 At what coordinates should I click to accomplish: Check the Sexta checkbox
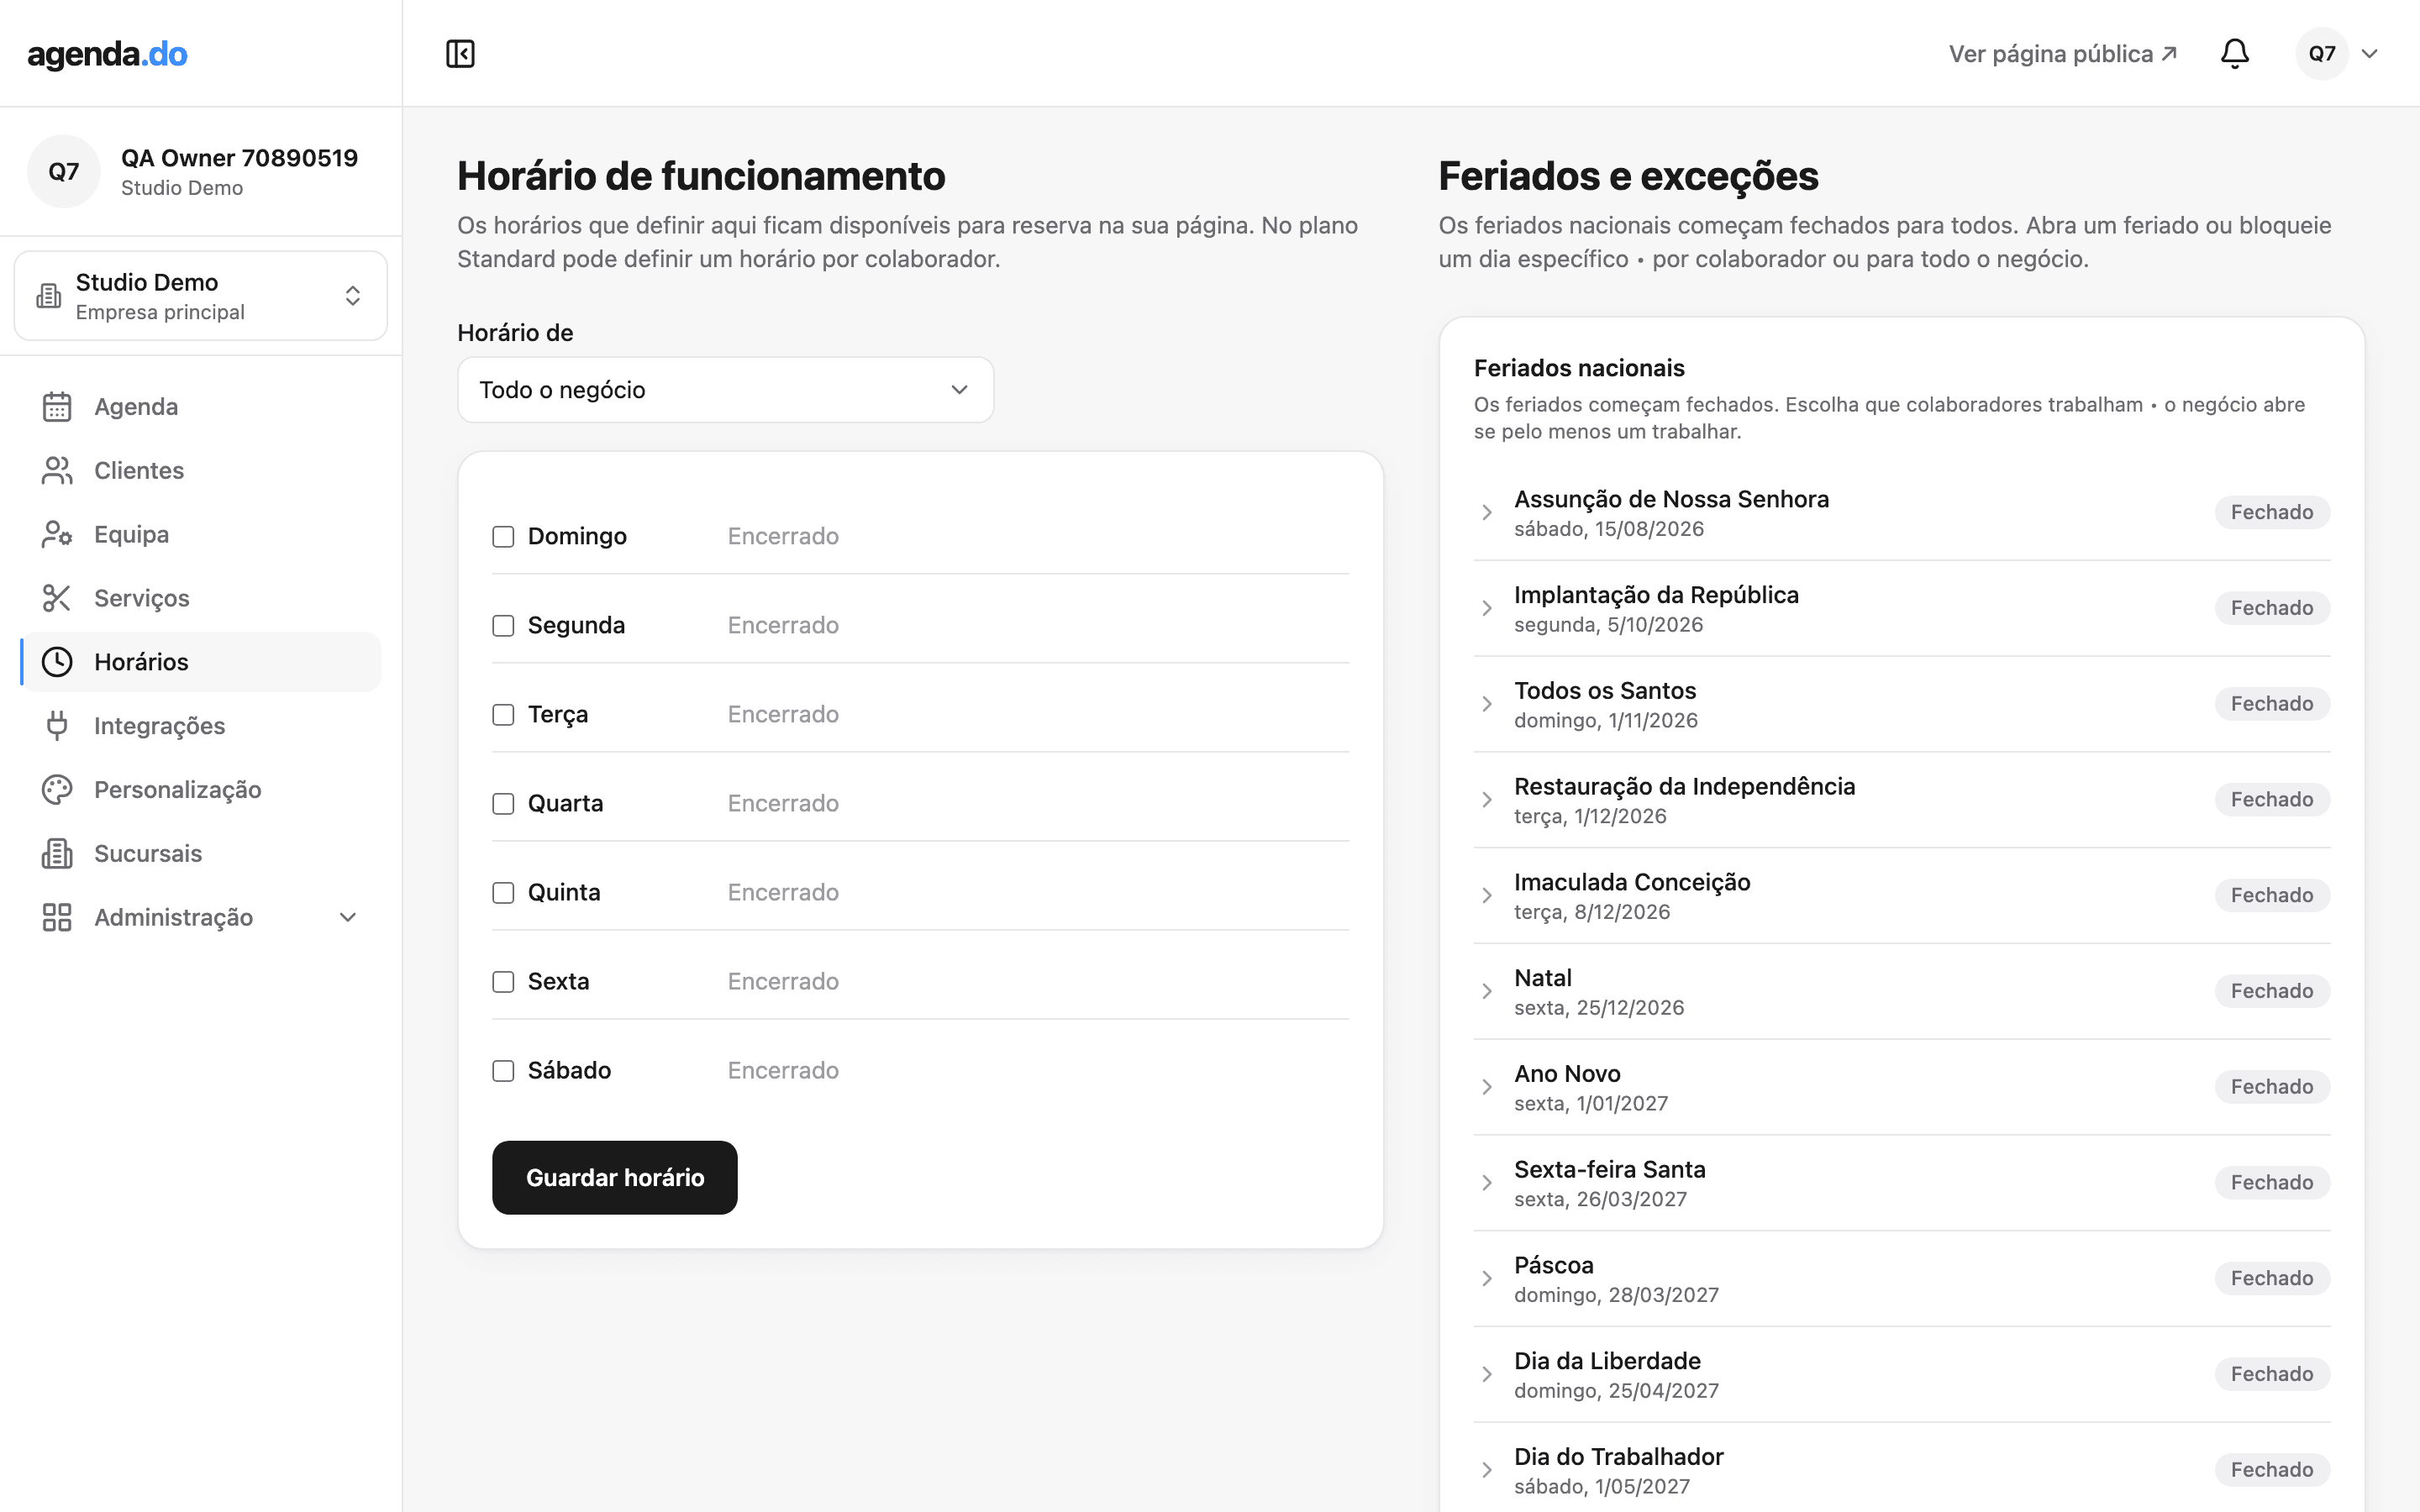[x=503, y=982]
